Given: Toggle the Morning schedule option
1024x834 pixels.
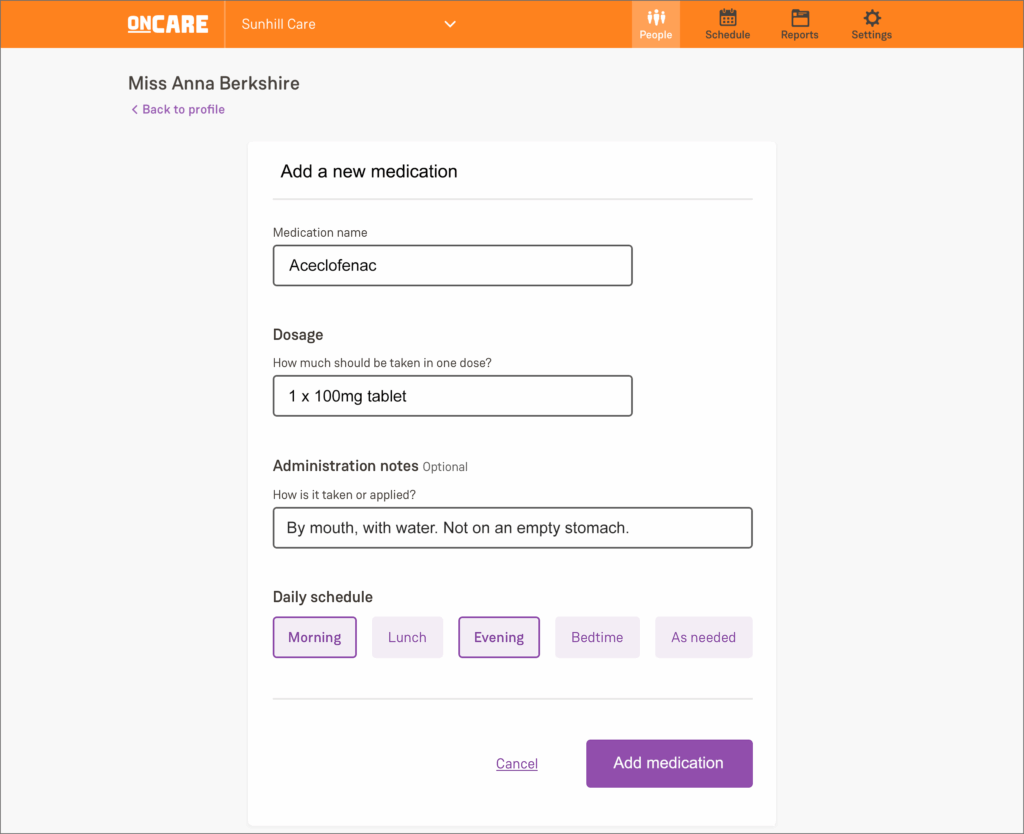Looking at the screenshot, I should 314,637.
